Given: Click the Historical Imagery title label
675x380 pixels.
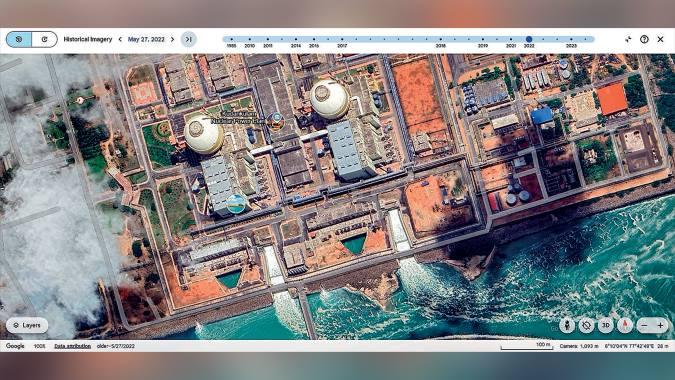Looking at the screenshot, I should (88, 39).
